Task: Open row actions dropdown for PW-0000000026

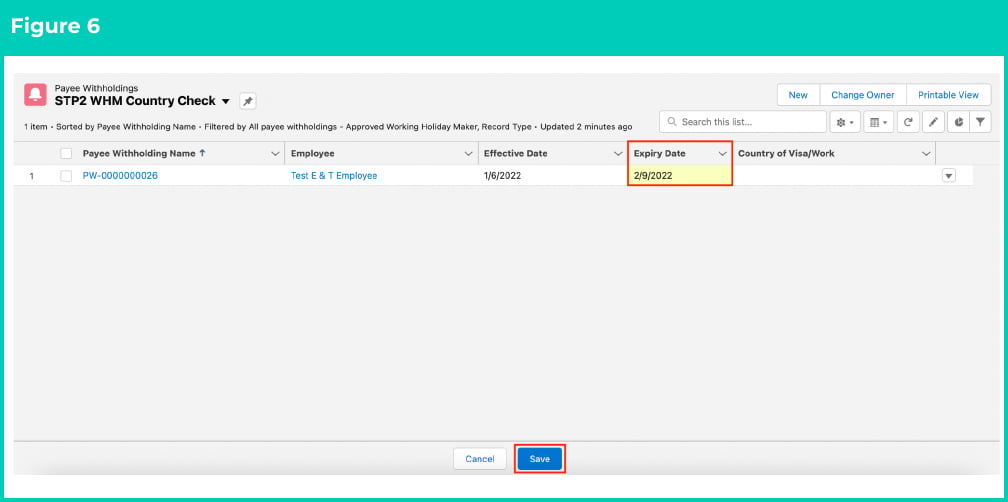Action: point(949,175)
